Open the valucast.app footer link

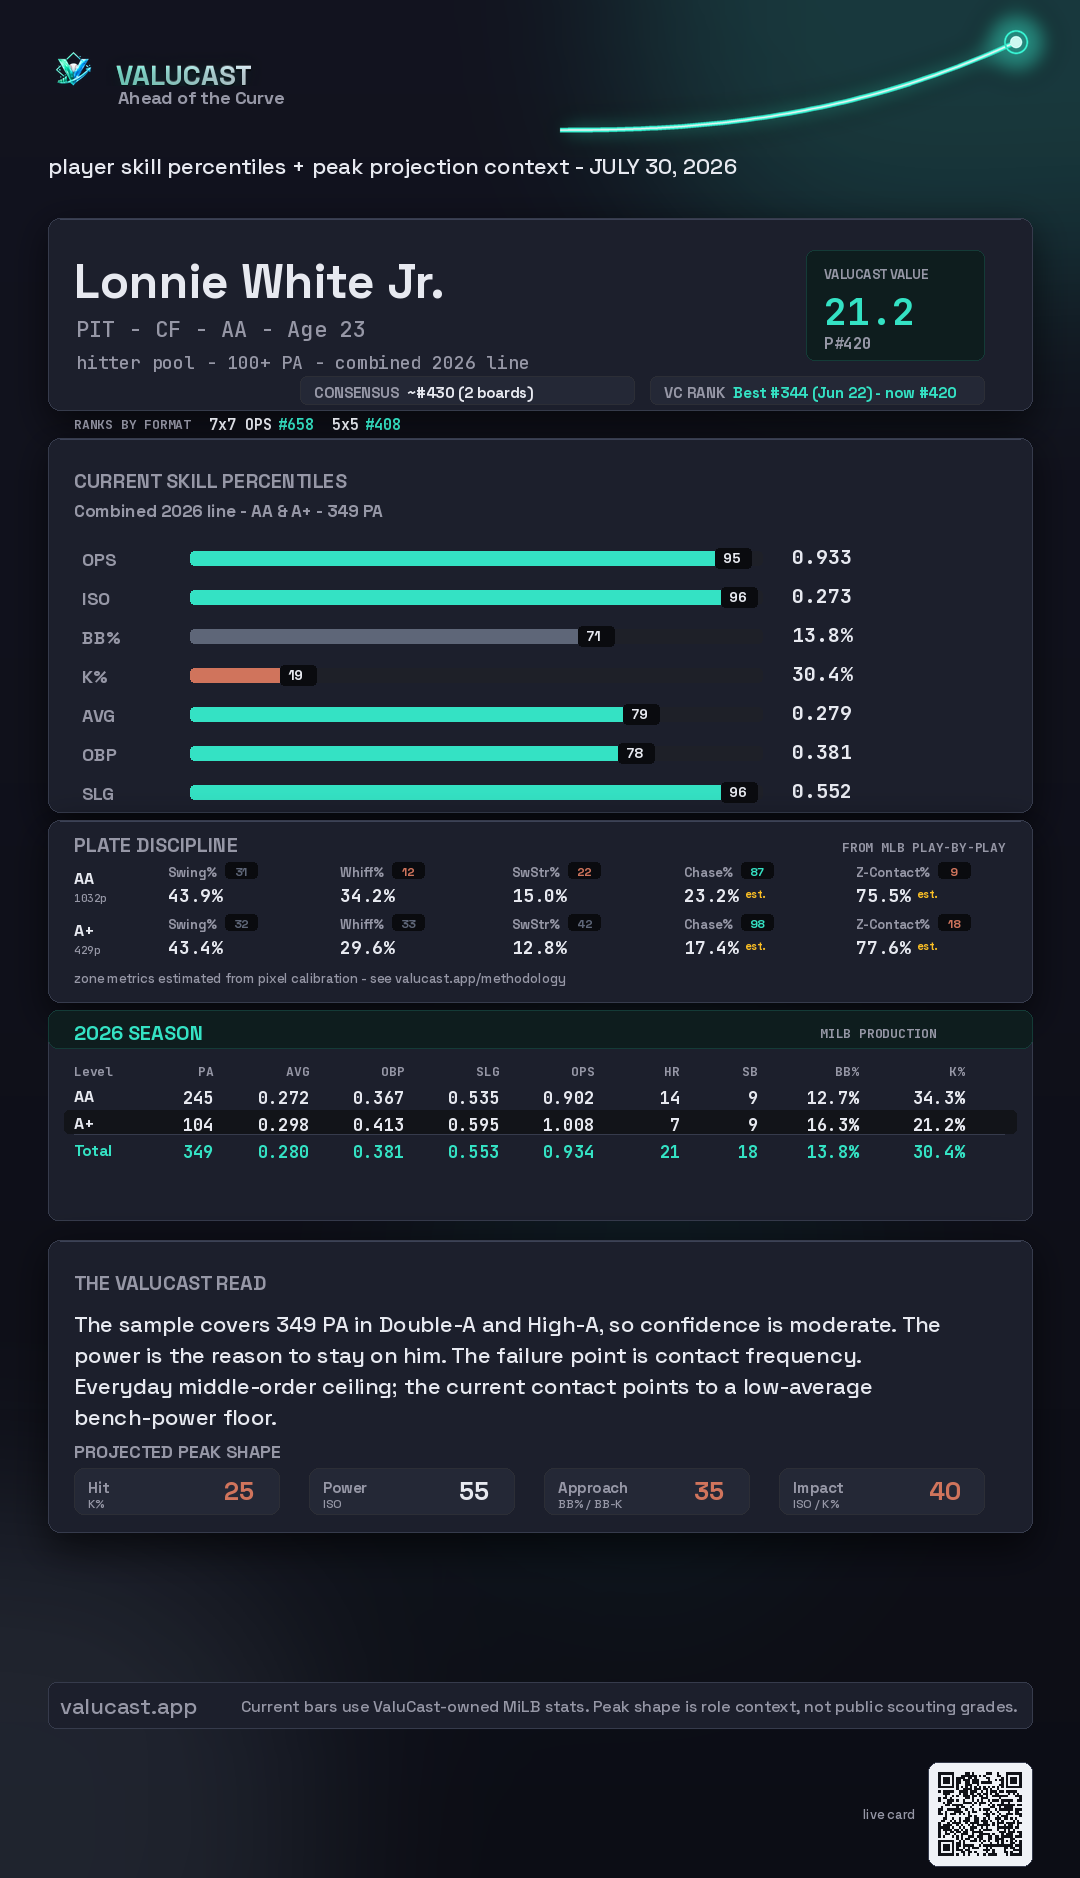click(x=128, y=1707)
